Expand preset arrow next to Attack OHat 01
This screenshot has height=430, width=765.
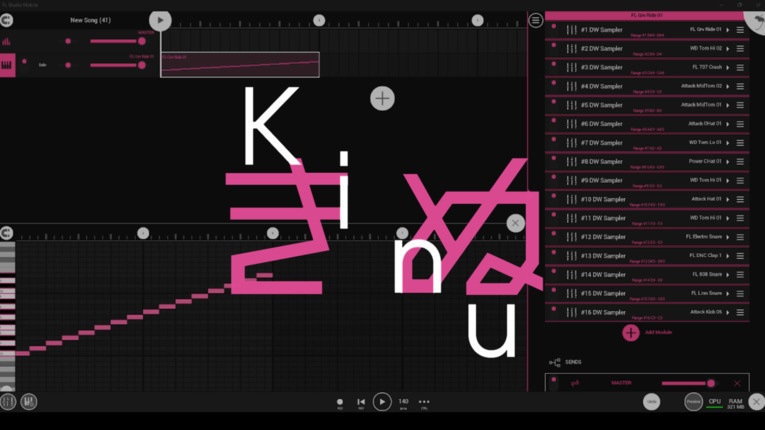pos(727,124)
